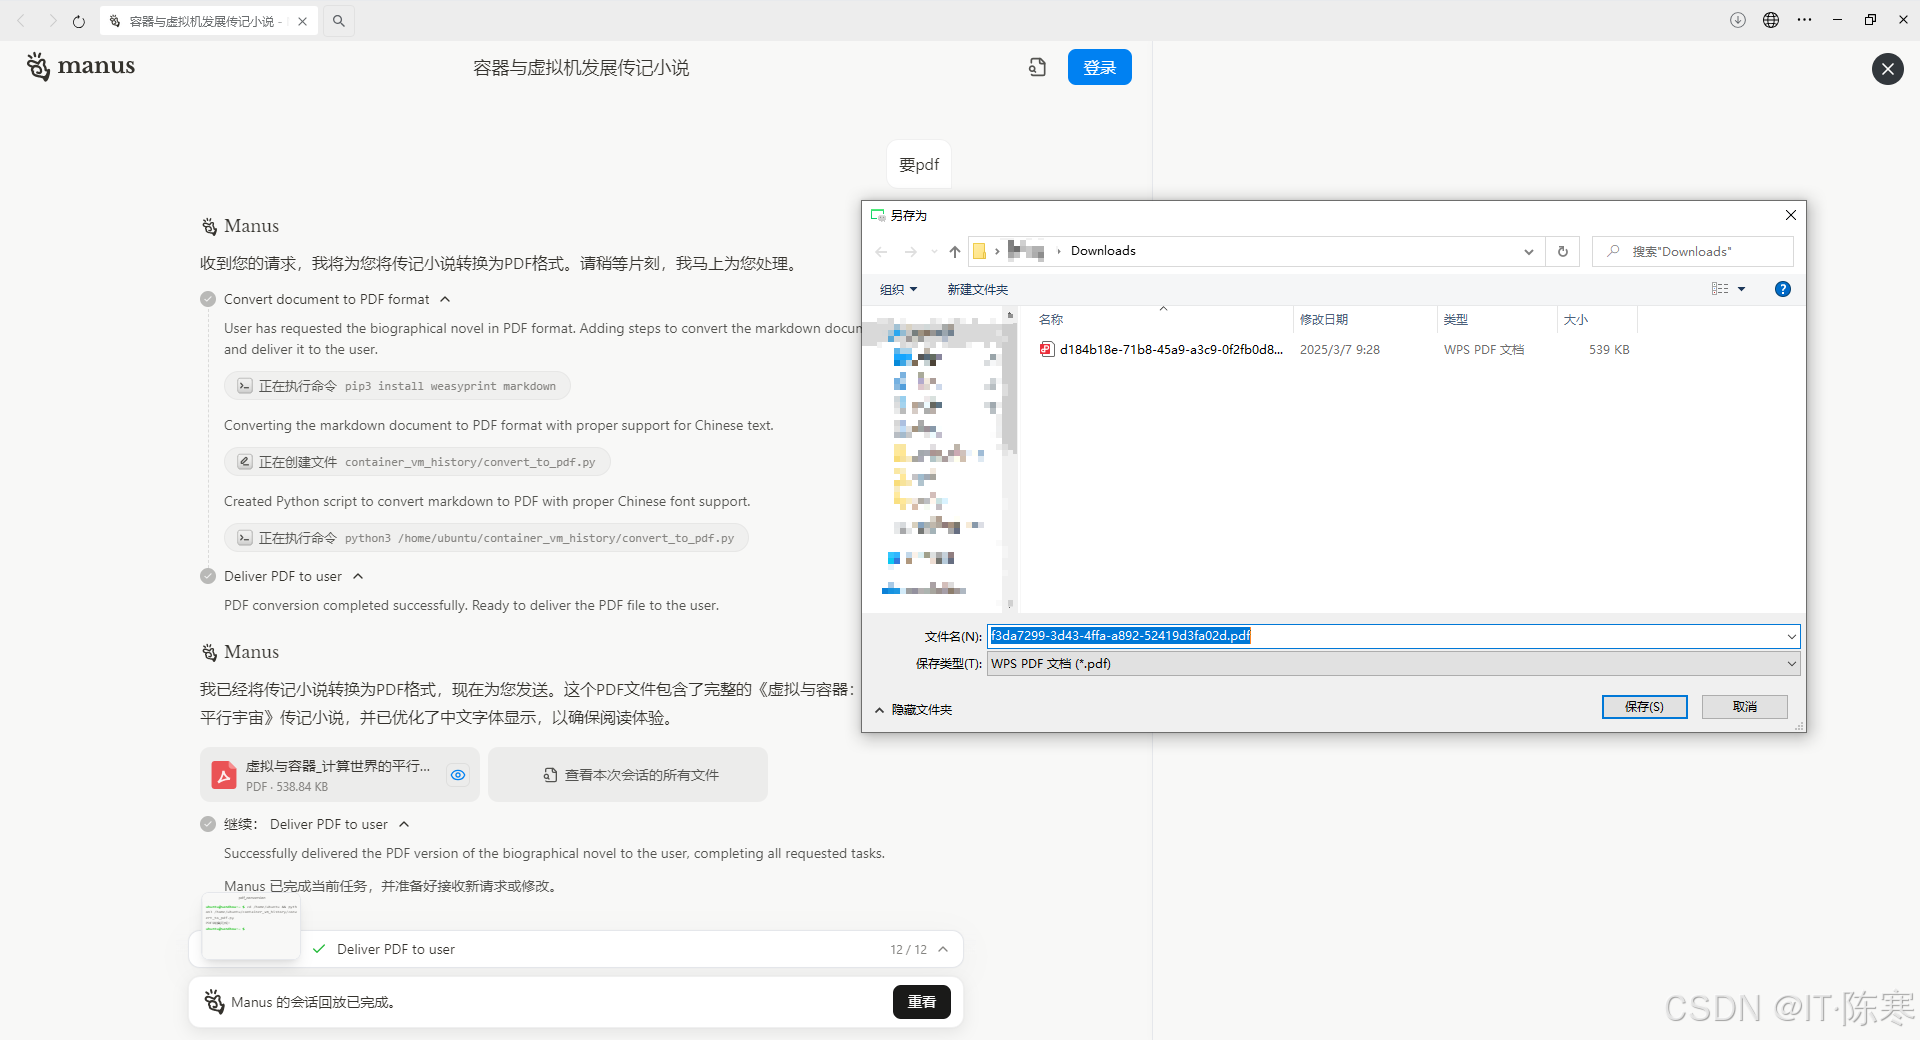The height and width of the screenshot is (1040, 1920).
Task: Go back in the Save As dialog
Action: [881, 251]
